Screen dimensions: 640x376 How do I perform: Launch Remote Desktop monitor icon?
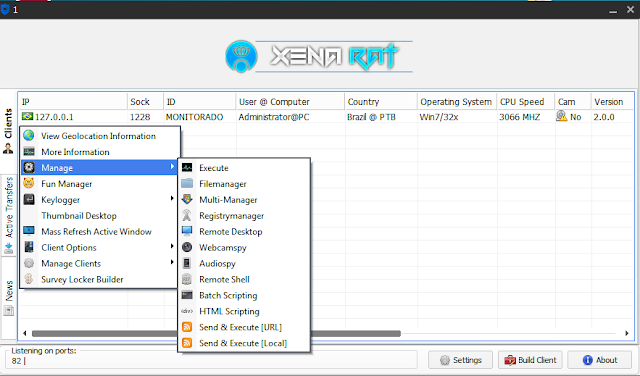point(187,231)
